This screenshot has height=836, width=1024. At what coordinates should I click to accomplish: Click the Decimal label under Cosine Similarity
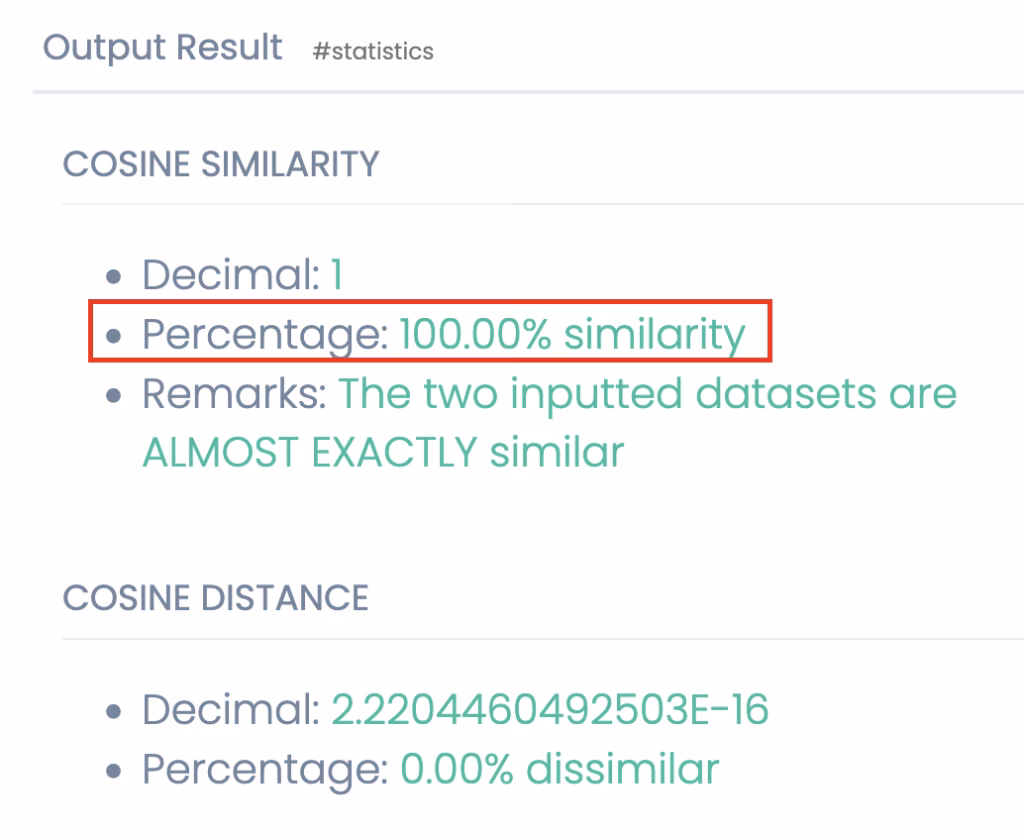coord(231,274)
